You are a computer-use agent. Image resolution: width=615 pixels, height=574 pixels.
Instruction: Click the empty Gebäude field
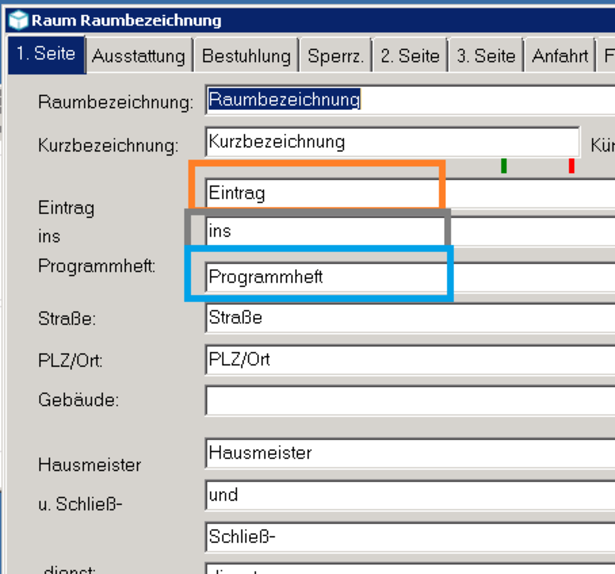[410, 400]
